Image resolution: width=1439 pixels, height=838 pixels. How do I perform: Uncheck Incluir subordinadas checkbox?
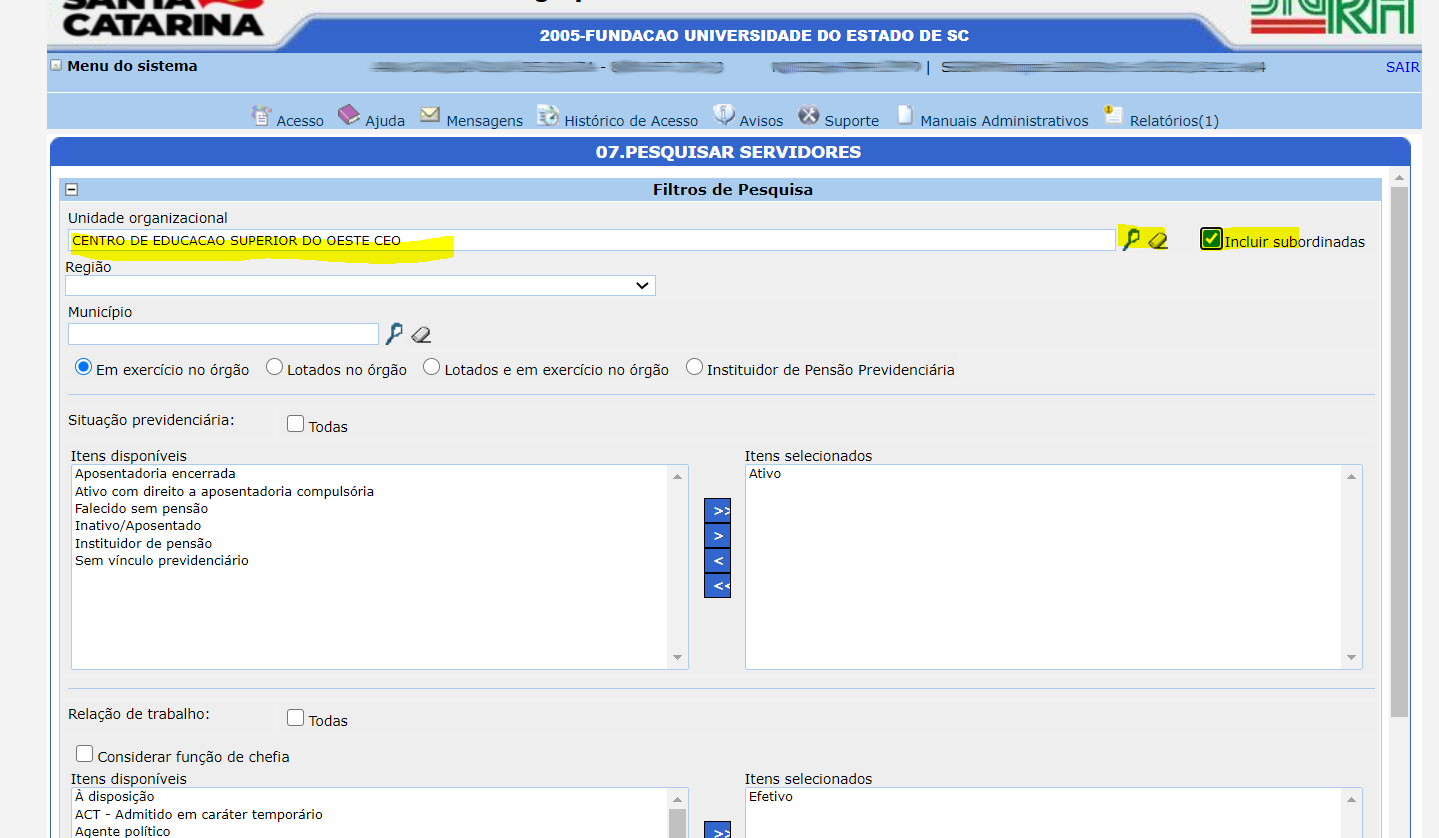1211,239
